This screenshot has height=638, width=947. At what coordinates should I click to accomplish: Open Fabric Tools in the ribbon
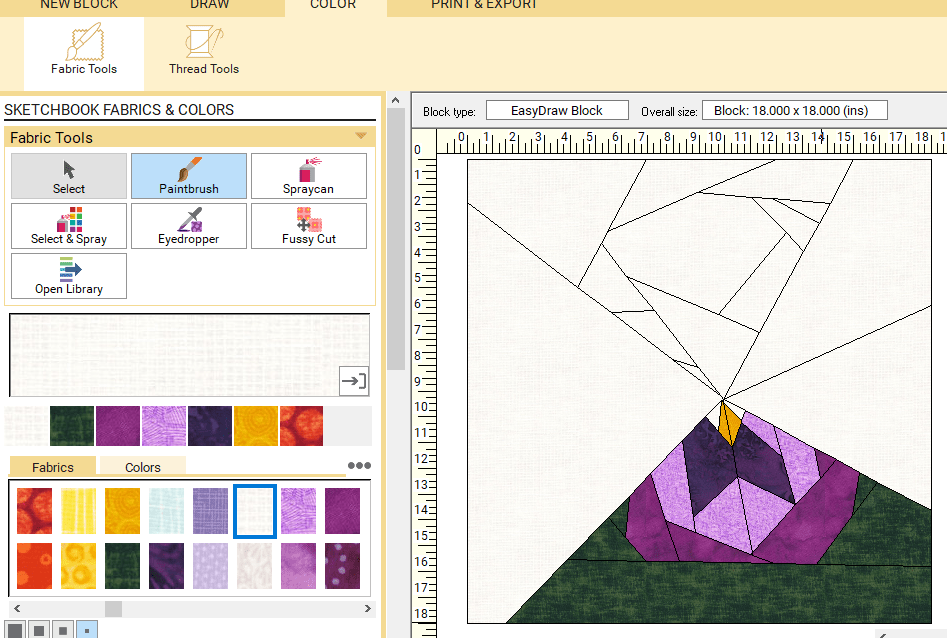[84, 52]
